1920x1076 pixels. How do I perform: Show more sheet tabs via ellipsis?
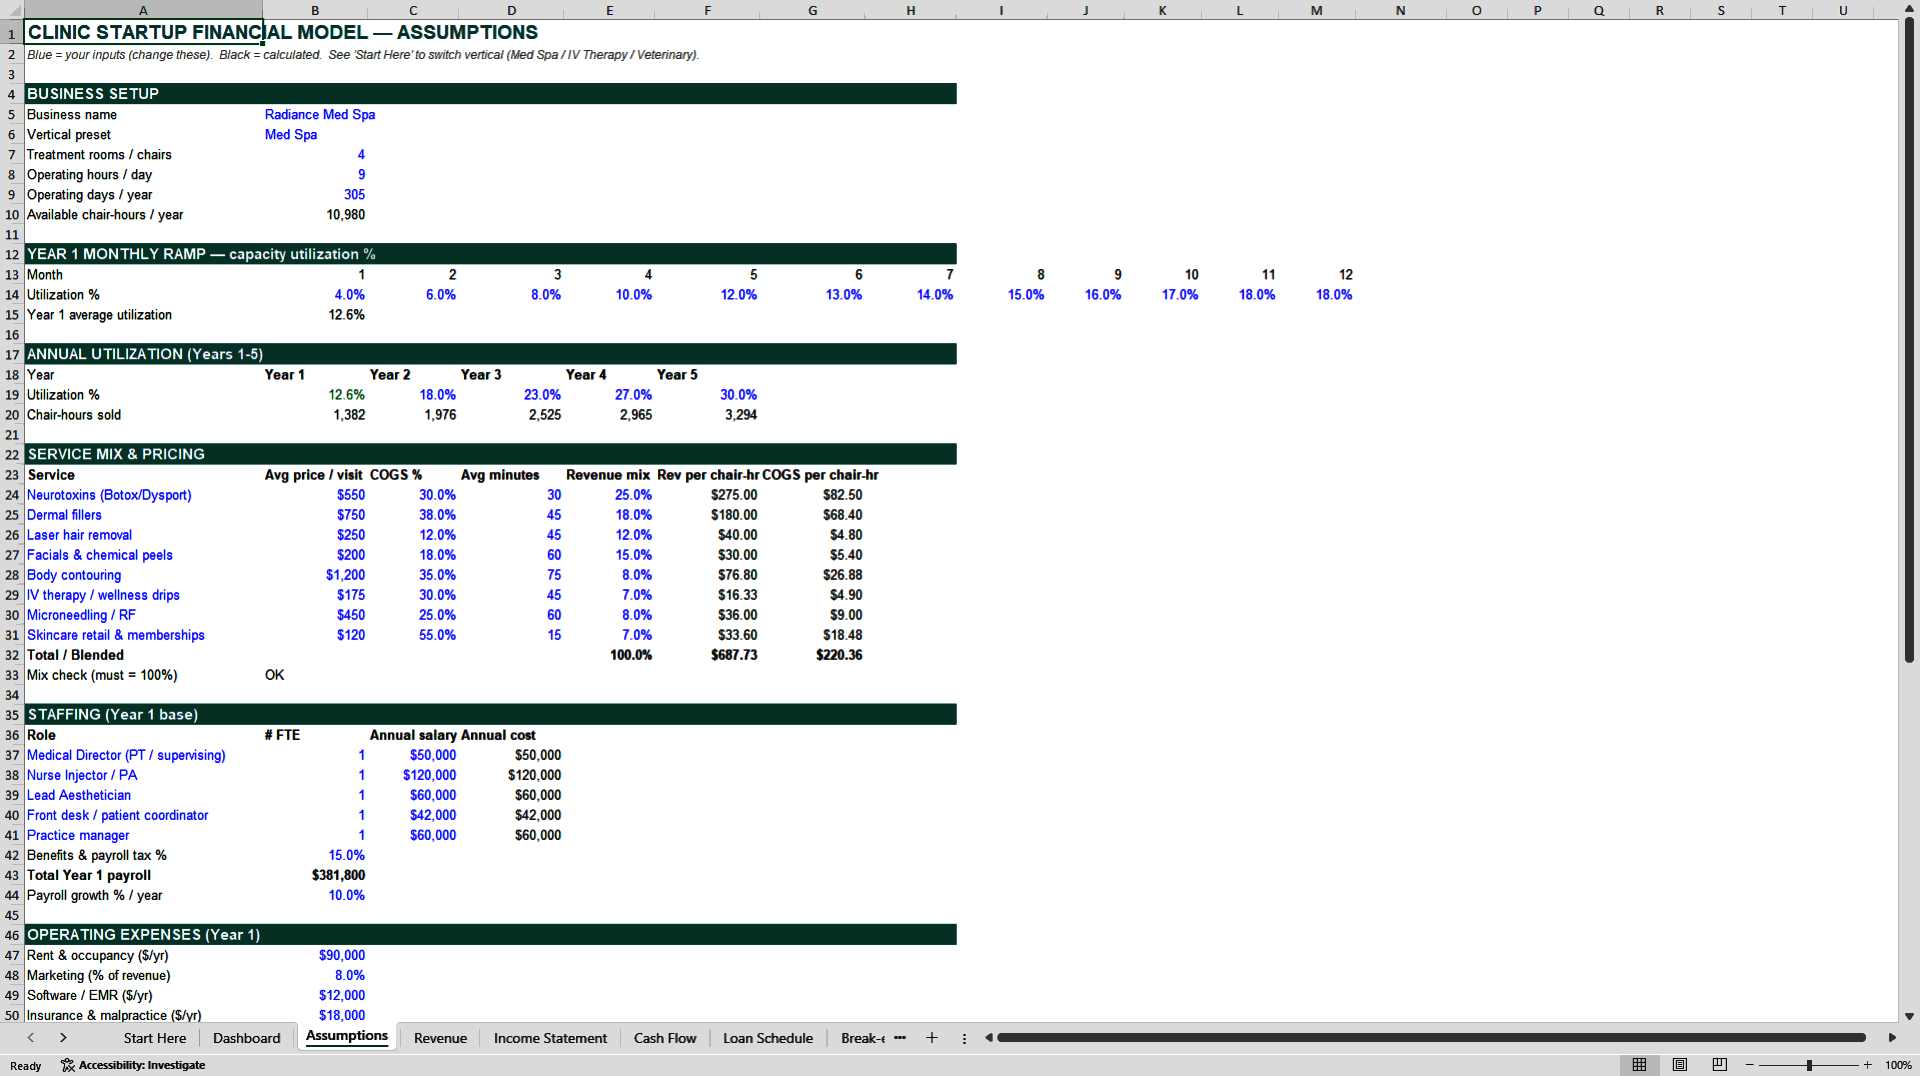pyautogui.click(x=900, y=1038)
